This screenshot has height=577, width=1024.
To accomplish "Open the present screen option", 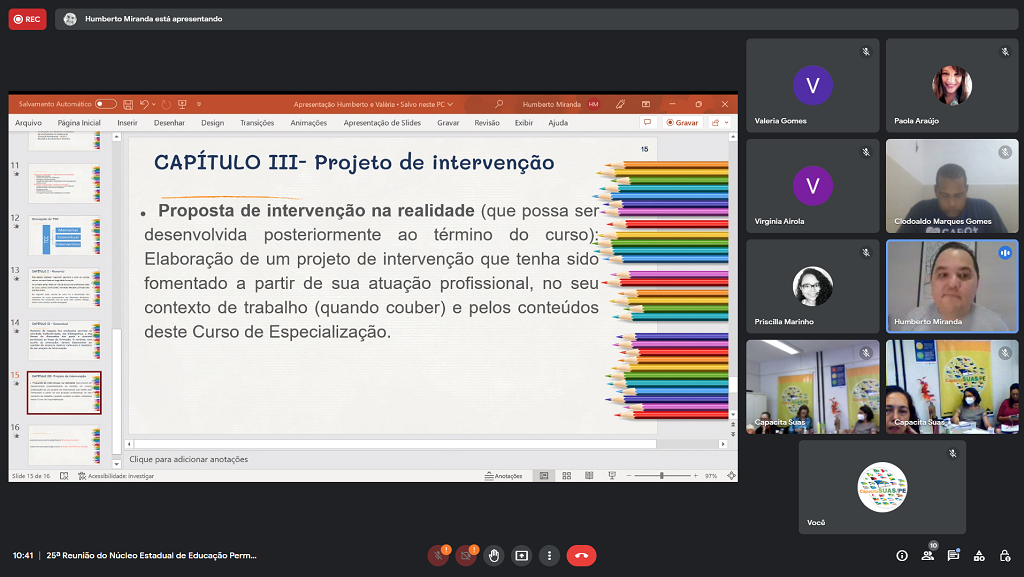I will 521,555.
